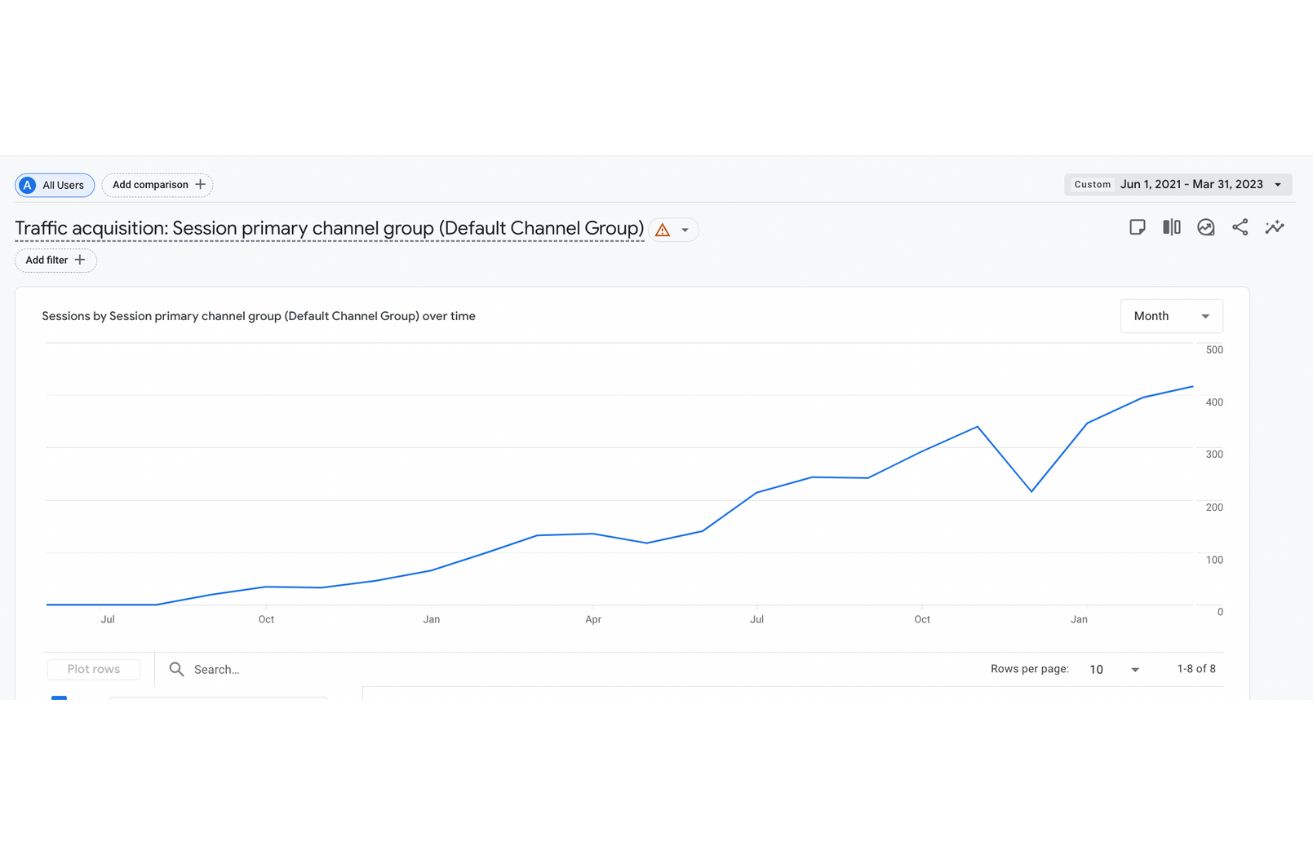Image resolution: width=1313 pixels, height=854 pixels.
Task: Click into the Search field
Action: click(x=260, y=669)
